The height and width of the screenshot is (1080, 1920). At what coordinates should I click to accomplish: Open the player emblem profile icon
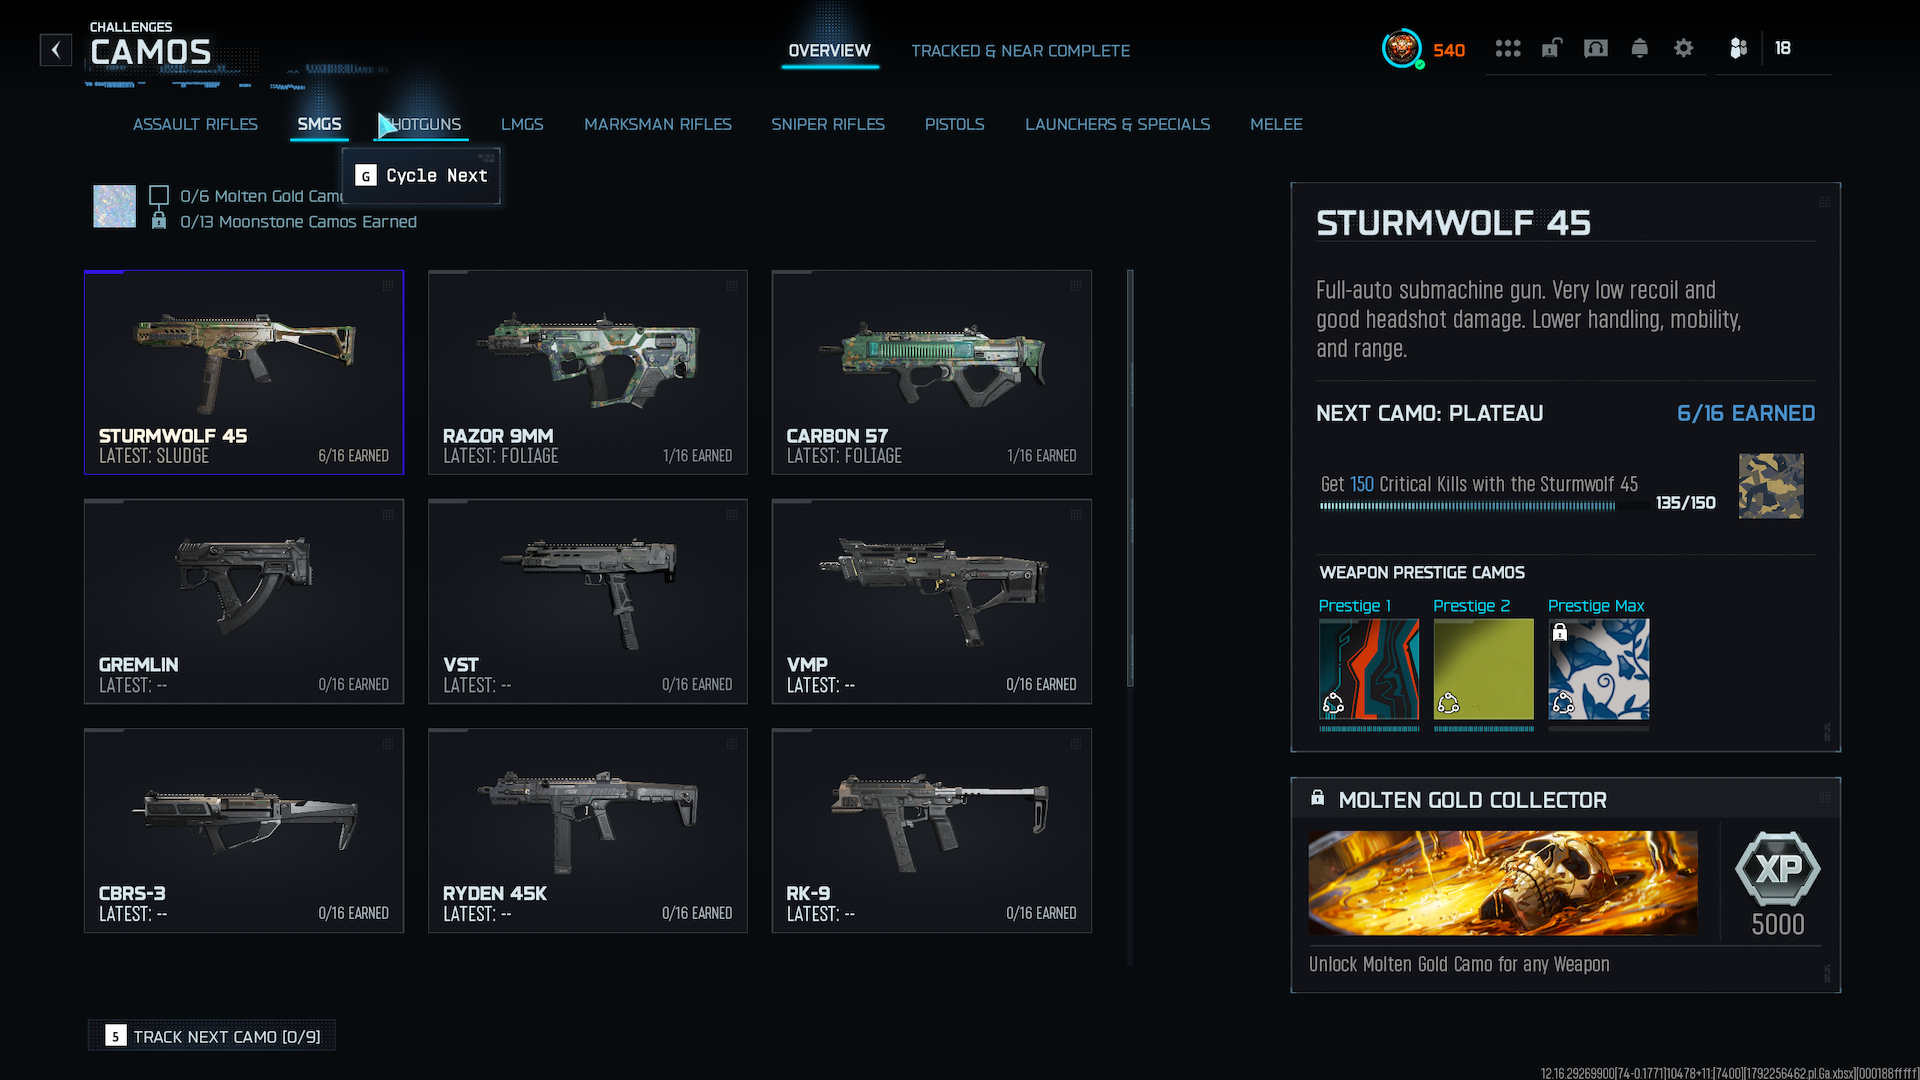coord(1401,48)
